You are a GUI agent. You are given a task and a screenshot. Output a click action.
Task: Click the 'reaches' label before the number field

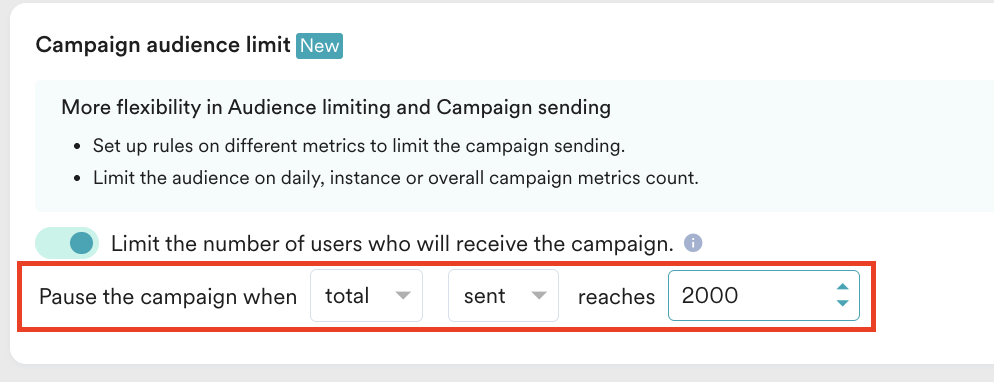(616, 296)
